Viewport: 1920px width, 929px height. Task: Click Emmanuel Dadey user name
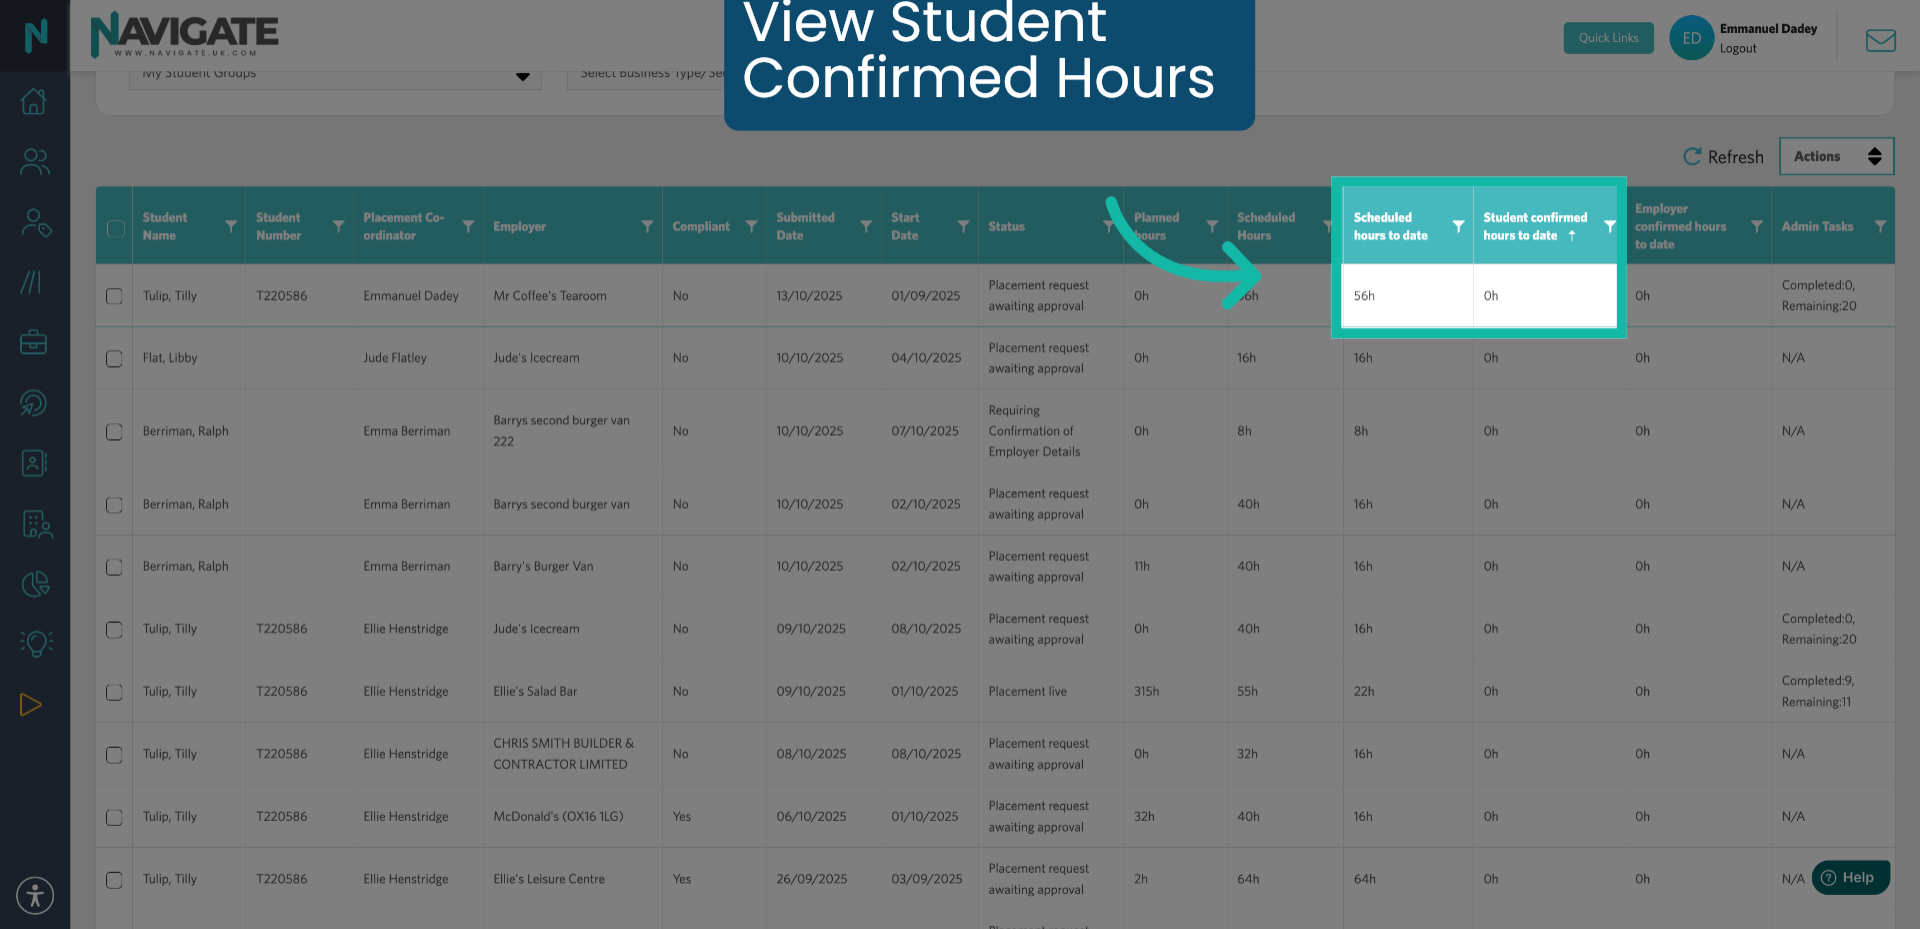pos(1768,29)
